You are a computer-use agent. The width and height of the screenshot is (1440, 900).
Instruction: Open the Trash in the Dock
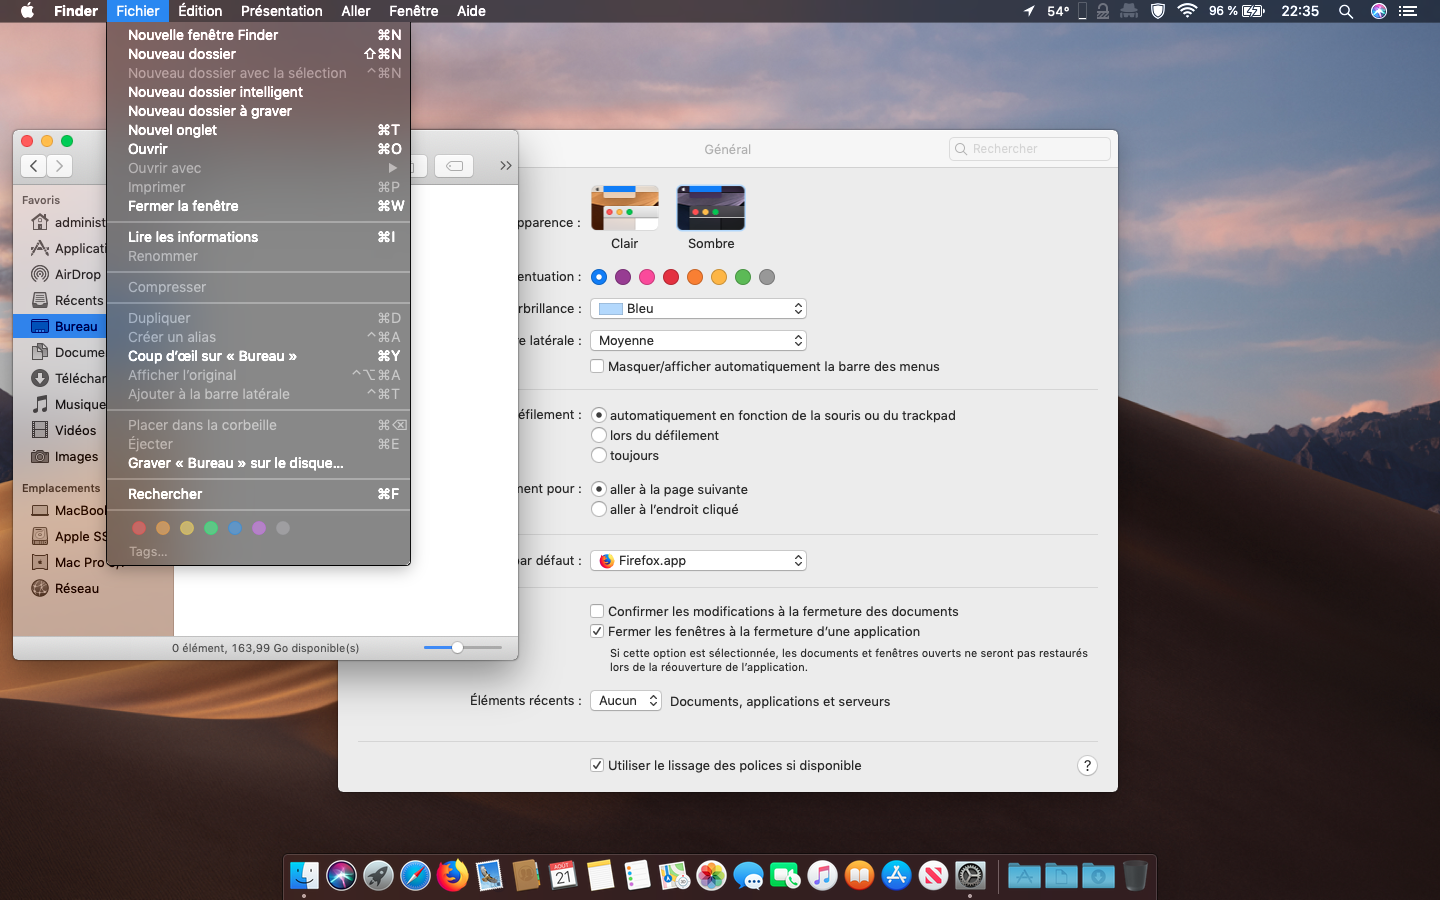point(1134,876)
